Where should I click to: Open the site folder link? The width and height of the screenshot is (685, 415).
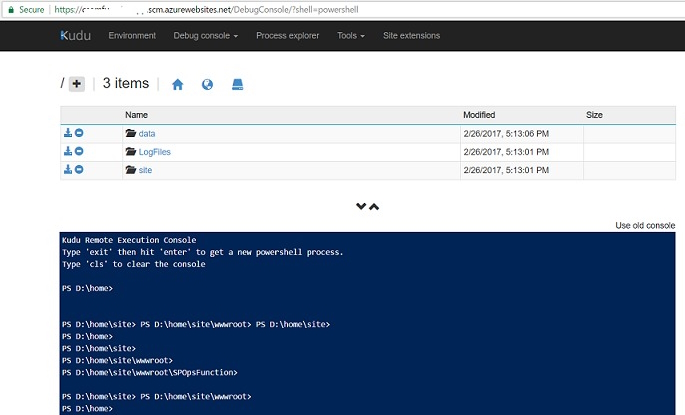(145, 170)
